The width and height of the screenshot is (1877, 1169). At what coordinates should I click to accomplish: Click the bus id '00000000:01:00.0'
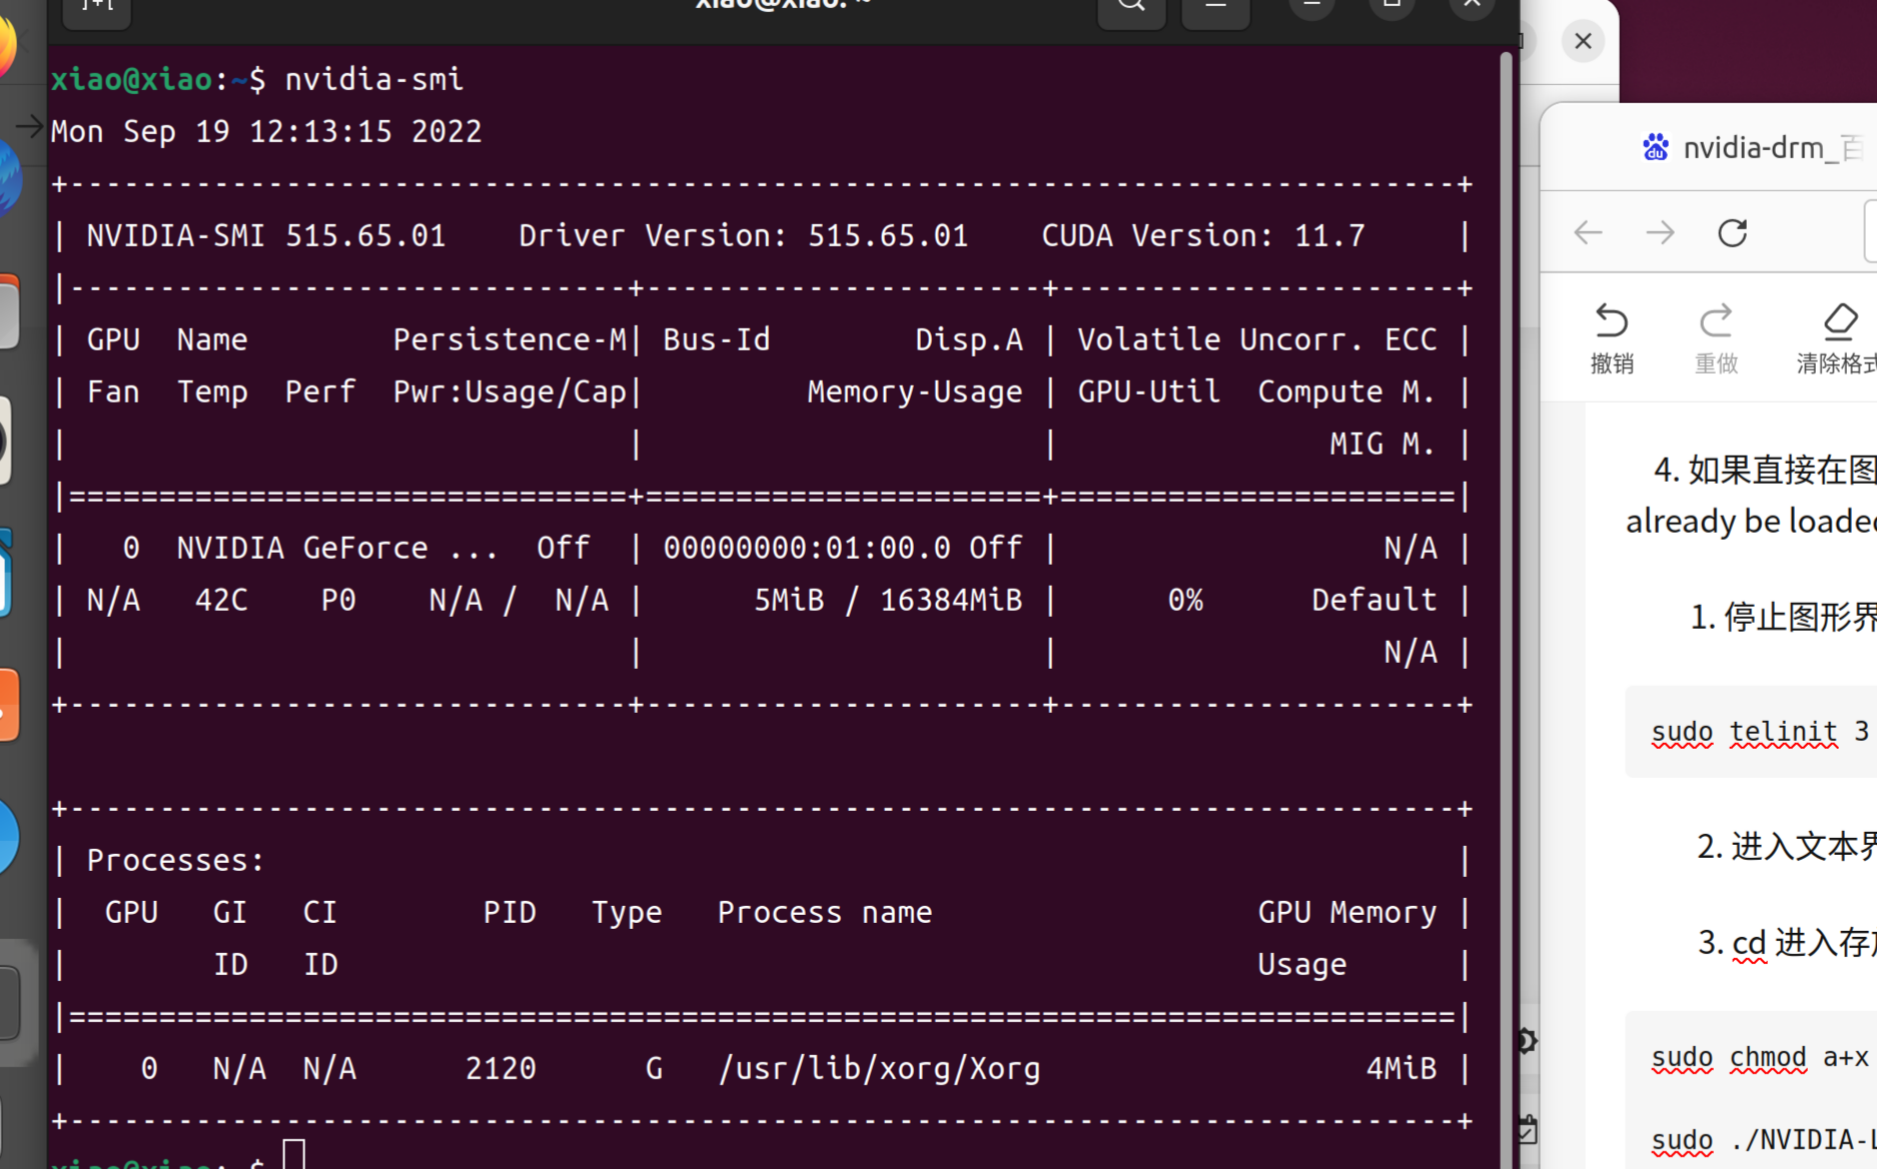[807, 547]
